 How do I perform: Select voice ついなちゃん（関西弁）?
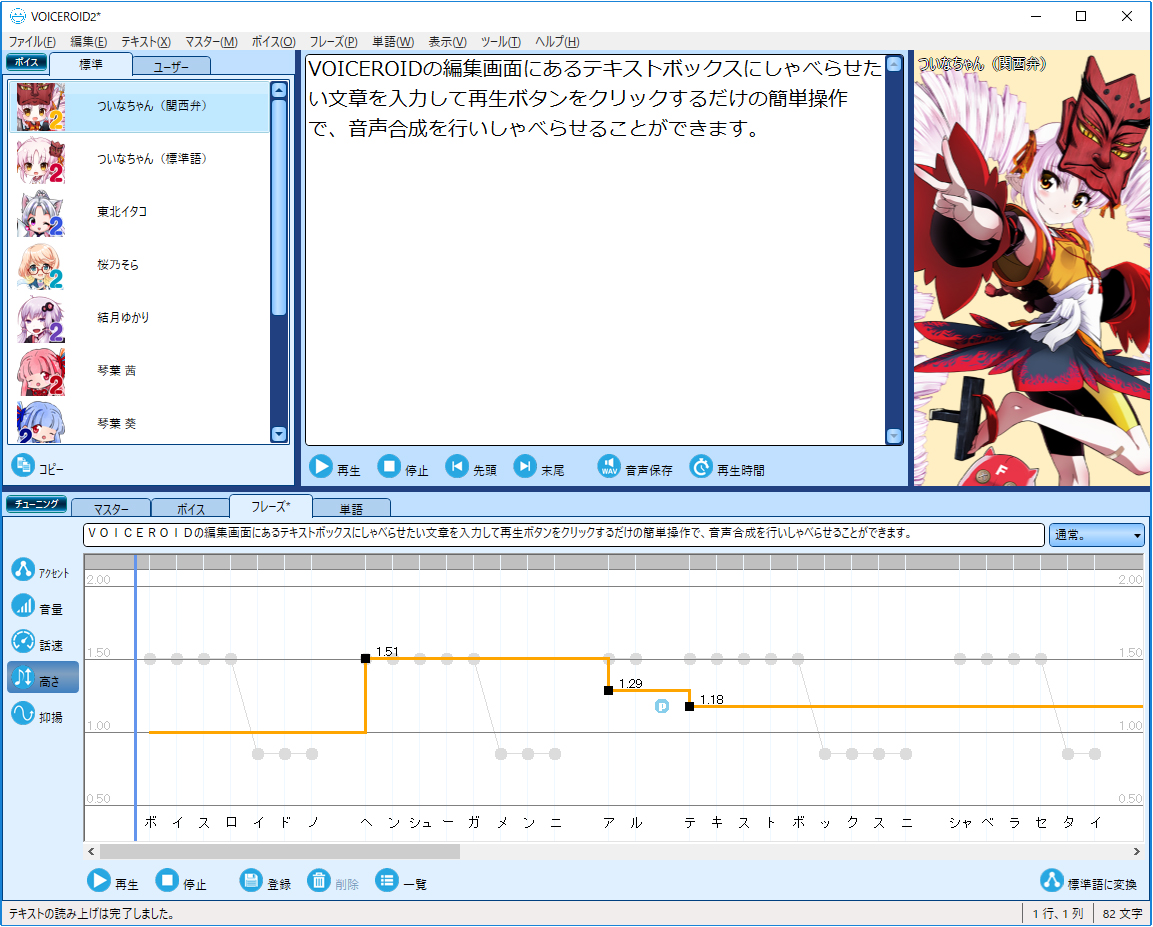click(139, 107)
